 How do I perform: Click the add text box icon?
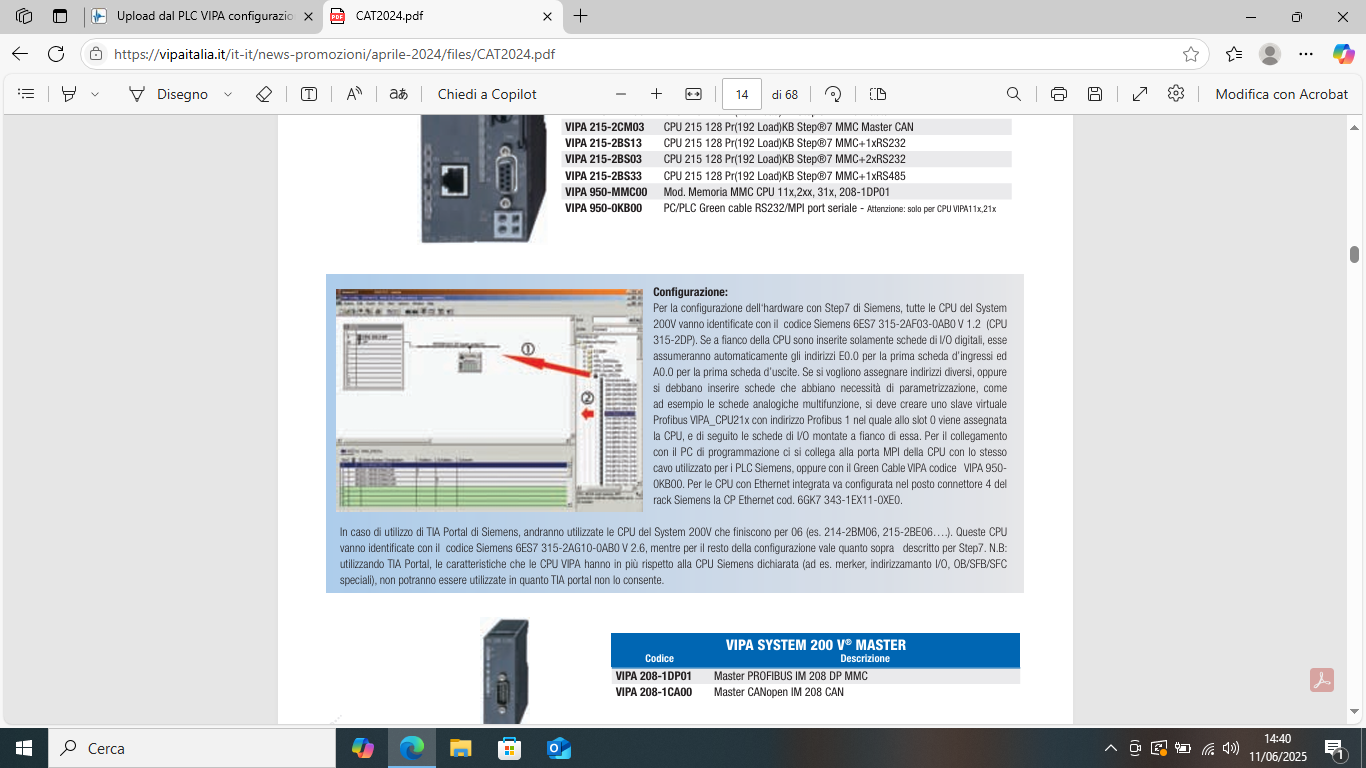pos(309,94)
